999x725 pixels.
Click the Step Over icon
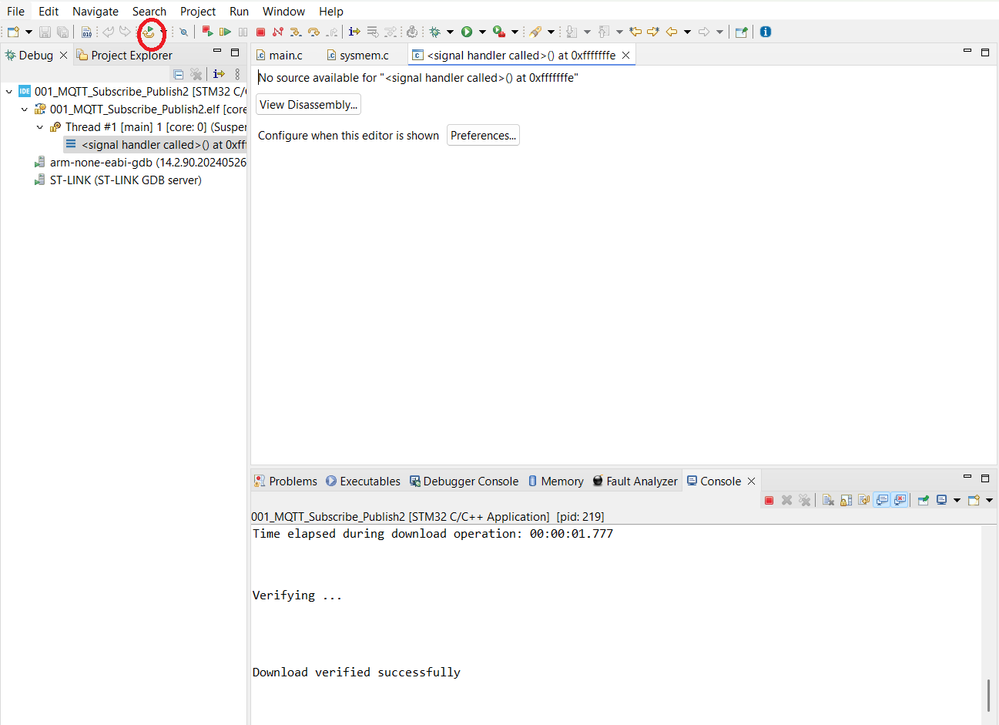point(313,32)
